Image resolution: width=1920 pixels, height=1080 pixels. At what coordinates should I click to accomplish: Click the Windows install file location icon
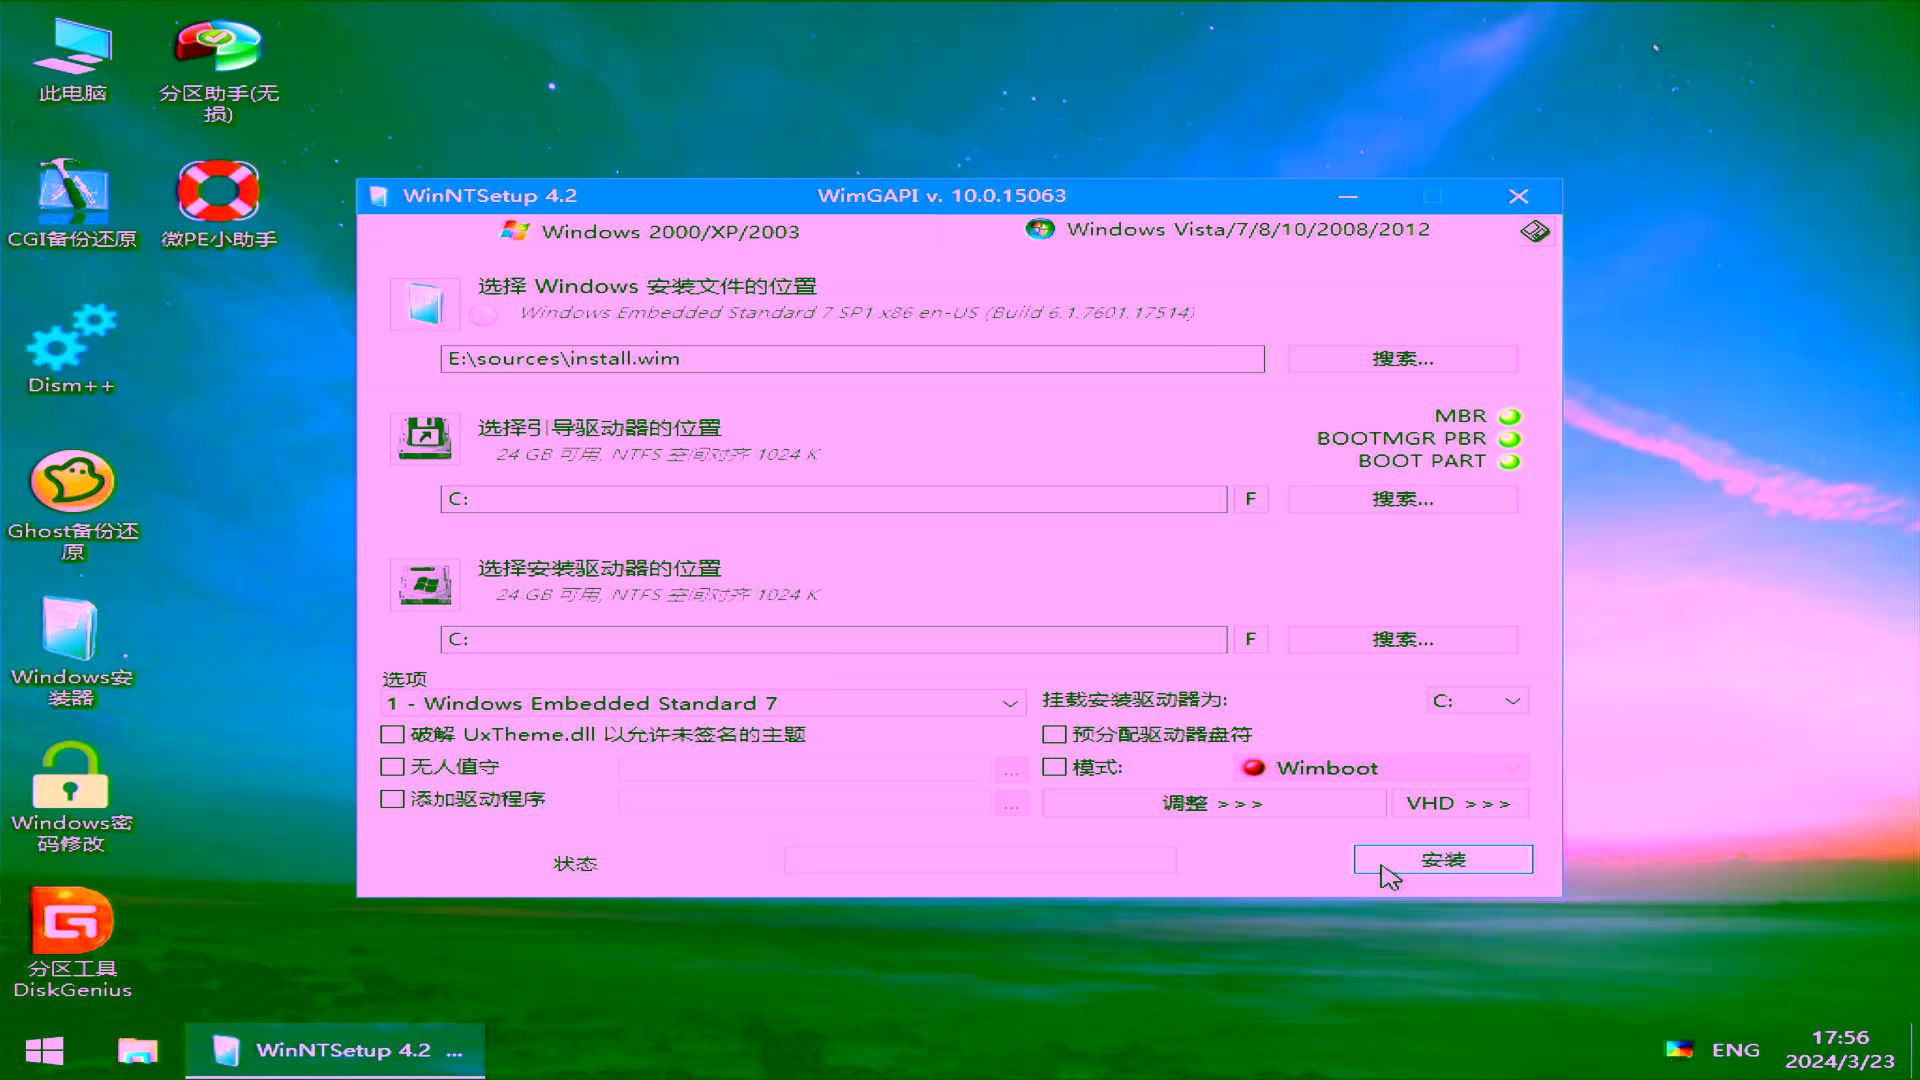pos(425,304)
